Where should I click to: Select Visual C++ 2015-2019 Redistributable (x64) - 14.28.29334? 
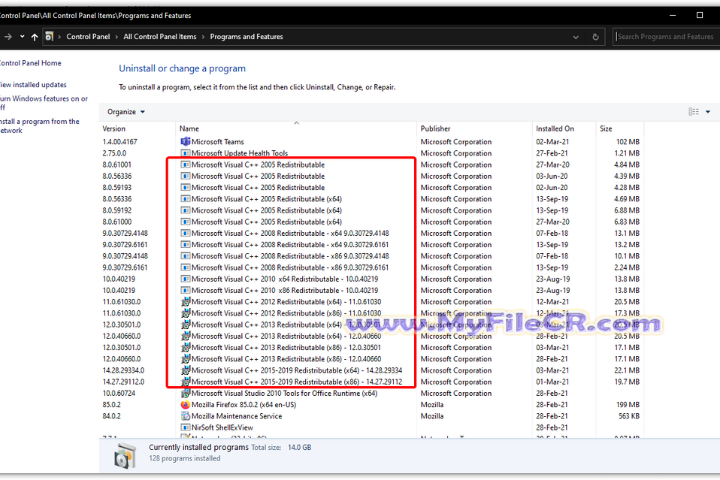tap(297, 370)
